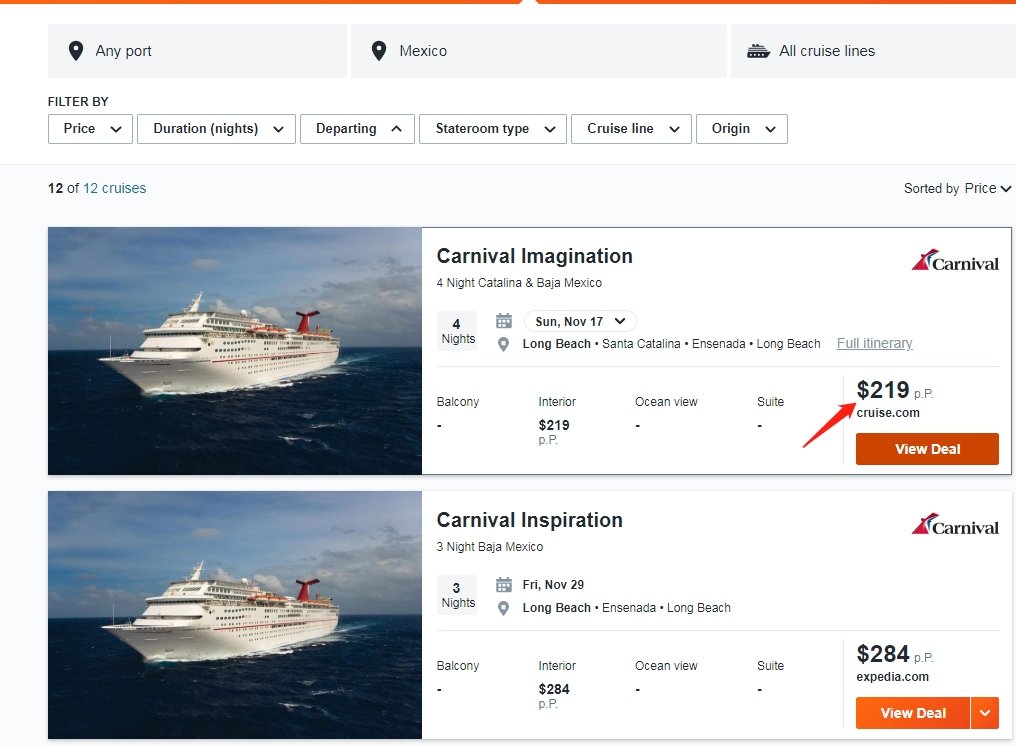This screenshot has height=746, width=1016.
Task: Click the cruise.com provider label
Action: point(888,413)
